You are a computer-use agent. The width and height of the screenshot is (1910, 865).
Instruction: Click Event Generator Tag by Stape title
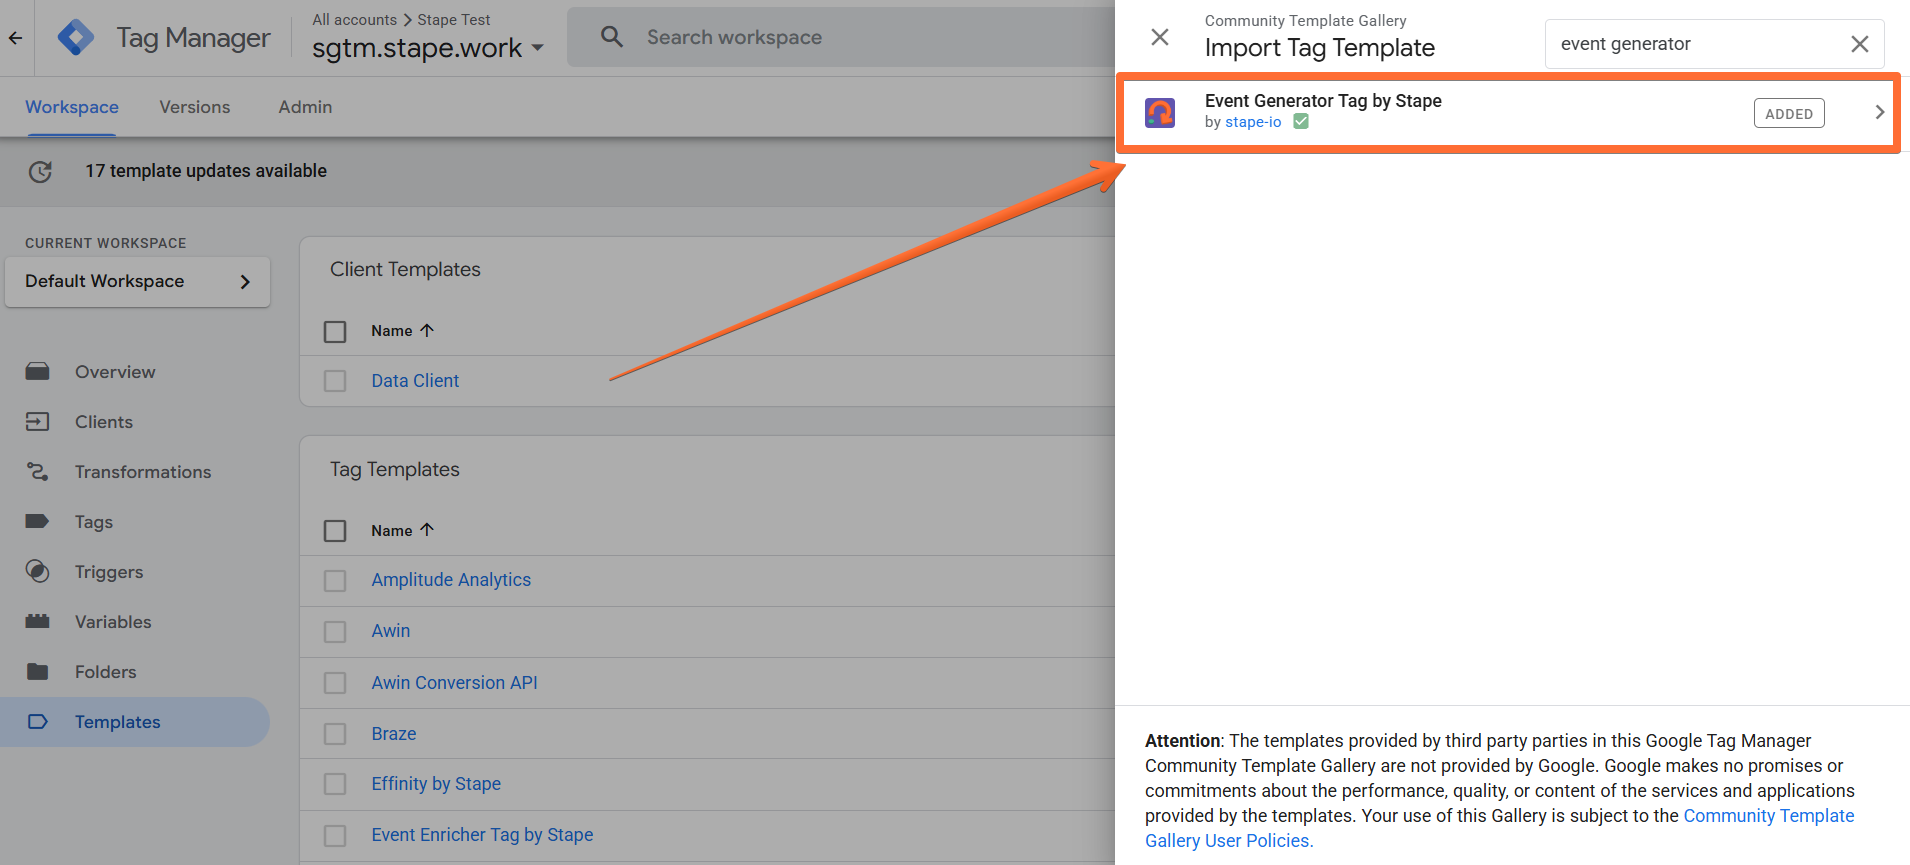coord(1323,101)
